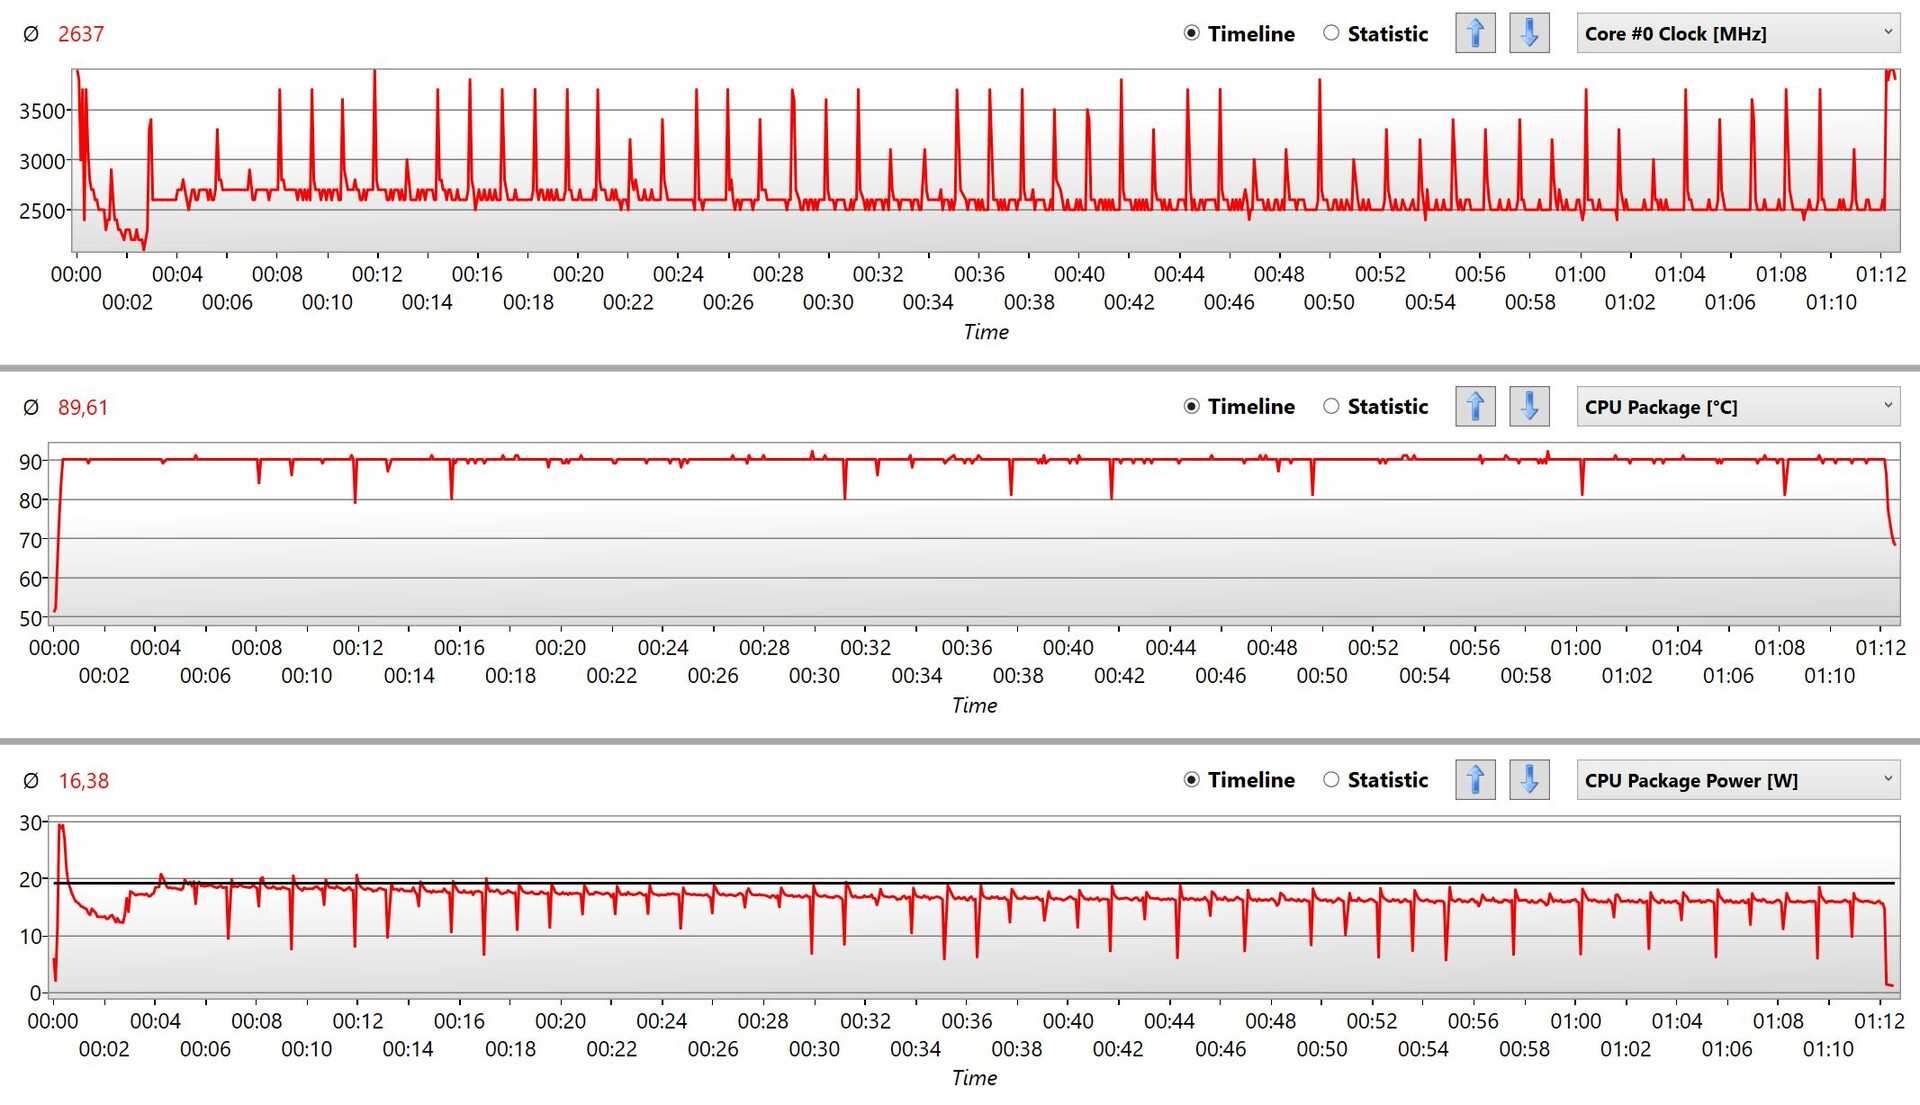Click 00:36 marker on clock graph timeline
1920x1105 pixels.
[x=978, y=274]
